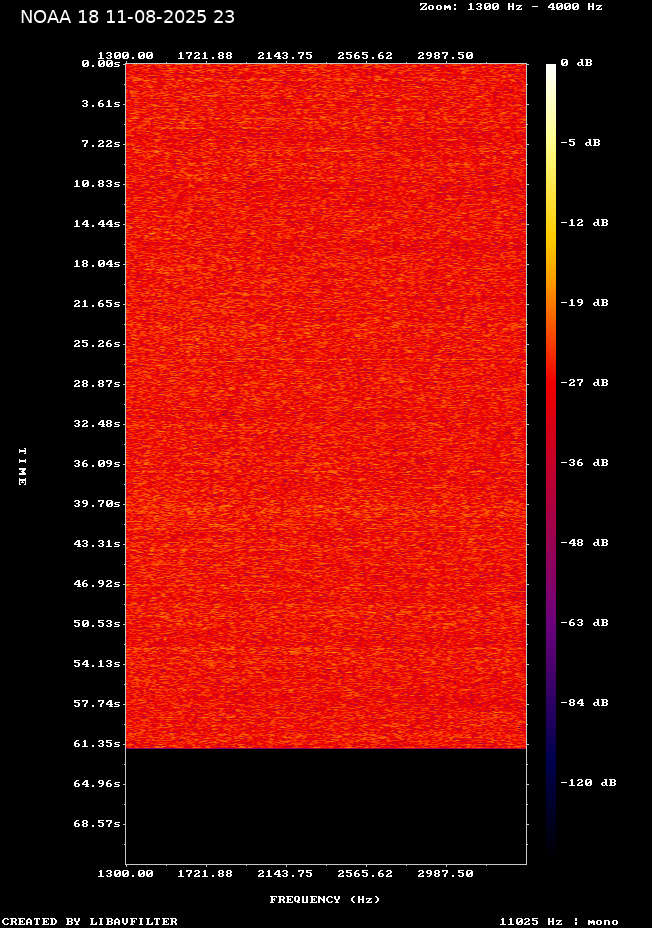Image resolution: width=652 pixels, height=928 pixels.
Task: Click the time label '43.31s'
Action: point(97,543)
